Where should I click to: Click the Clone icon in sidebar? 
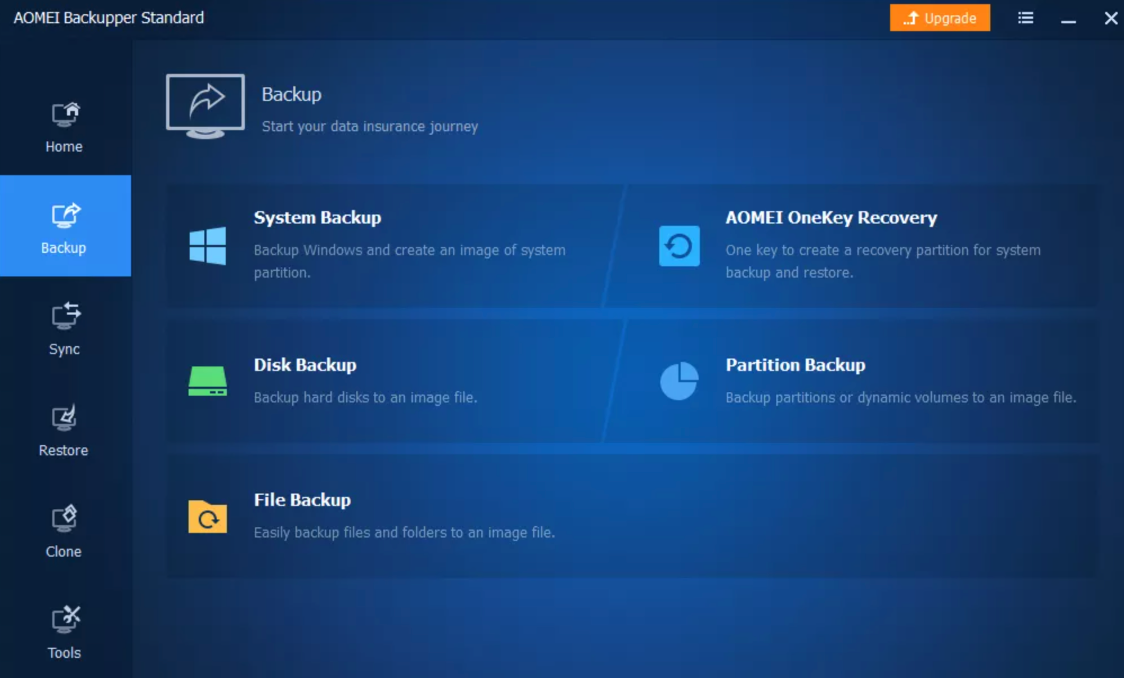point(65,519)
